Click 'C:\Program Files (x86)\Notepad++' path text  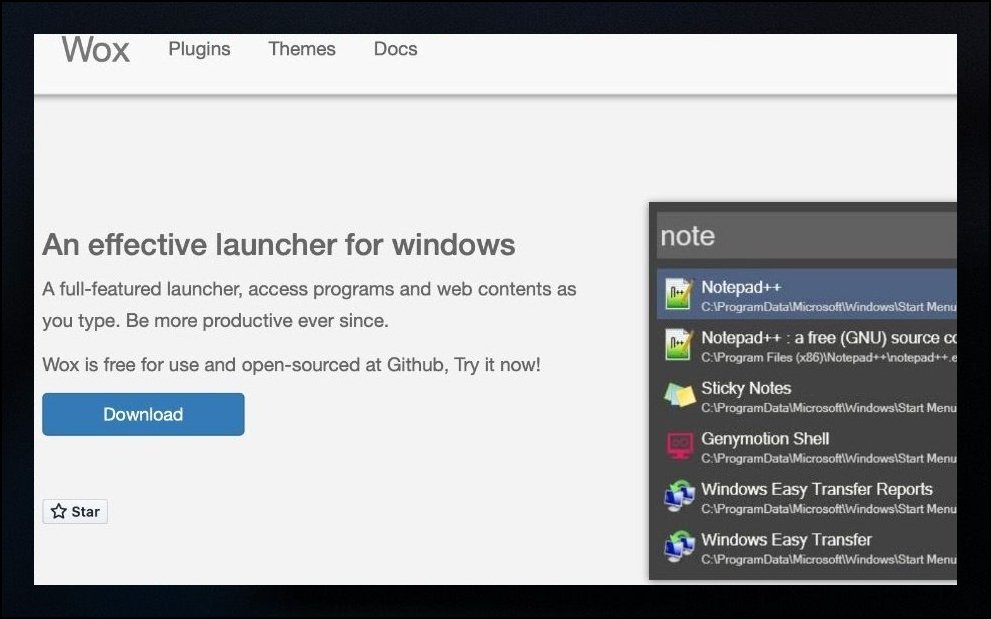[829, 358]
